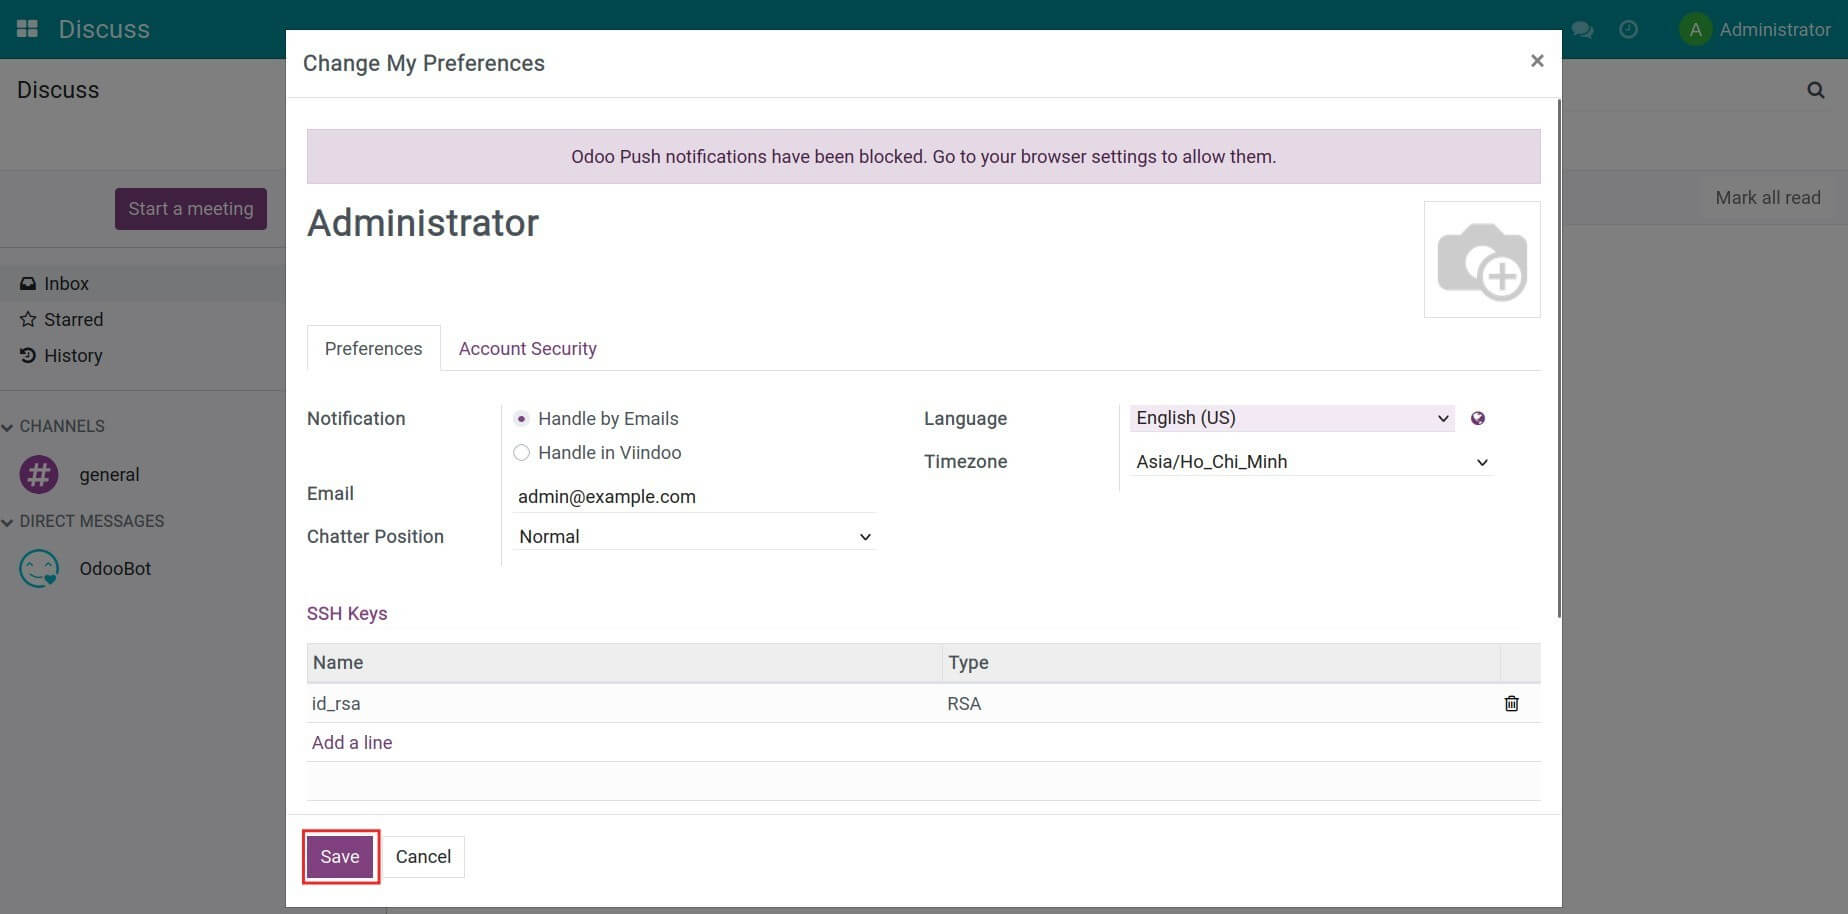Save the preference changes
The image size is (1848, 914).
tap(339, 856)
